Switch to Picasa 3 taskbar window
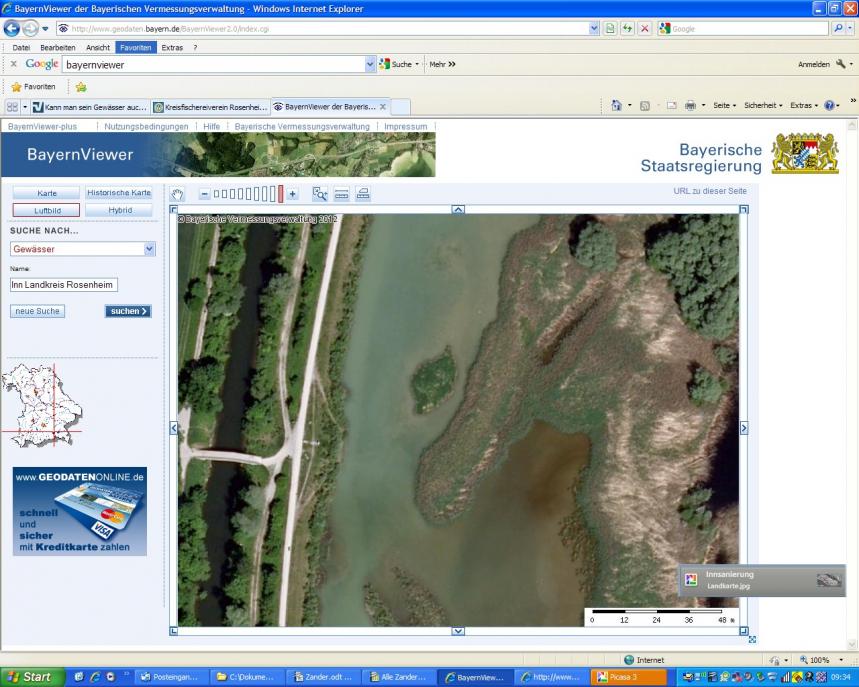 628,677
